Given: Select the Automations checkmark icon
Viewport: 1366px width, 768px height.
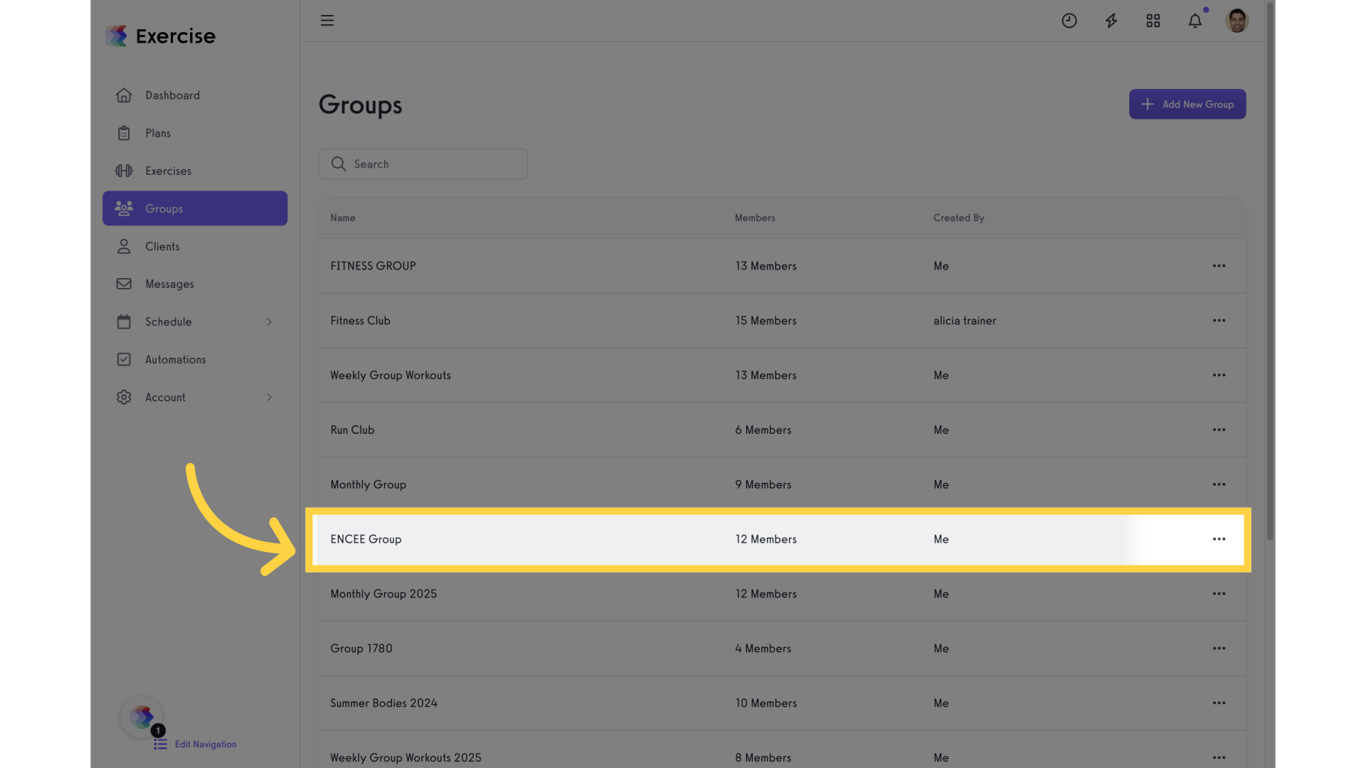Looking at the screenshot, I should 124,359.
